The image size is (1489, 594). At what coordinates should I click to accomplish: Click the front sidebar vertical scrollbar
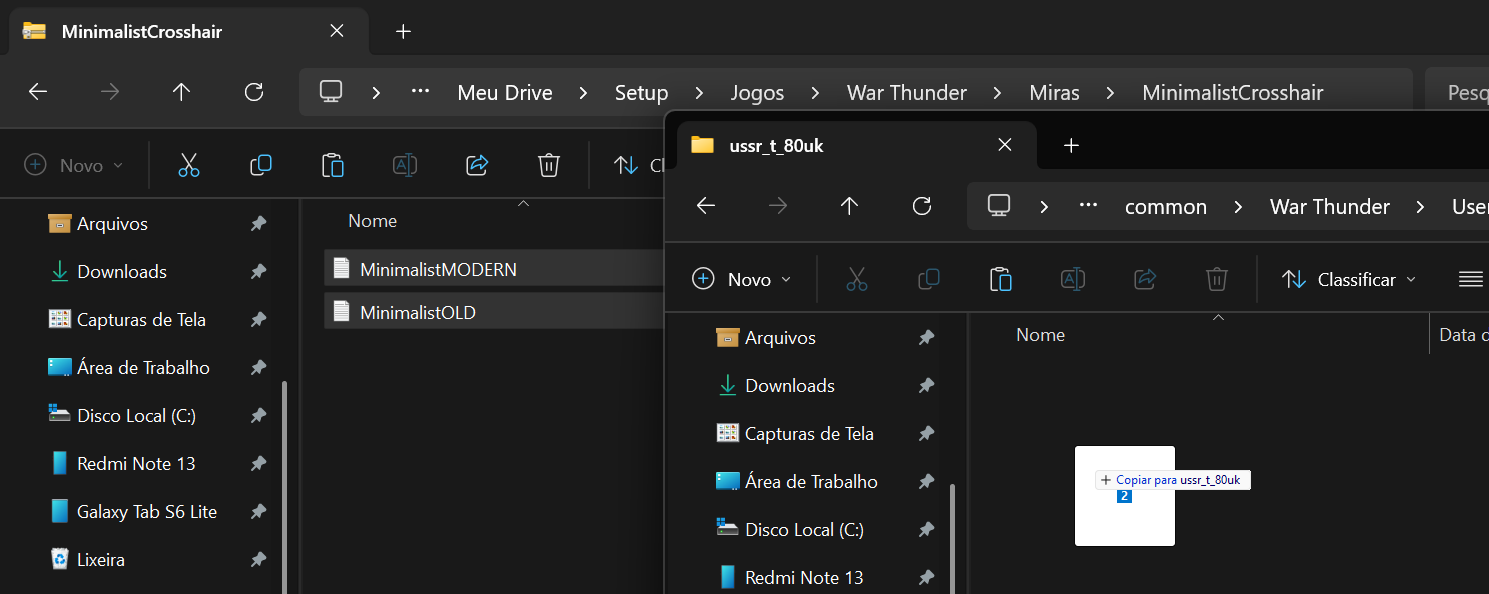[x=953, y=540]
